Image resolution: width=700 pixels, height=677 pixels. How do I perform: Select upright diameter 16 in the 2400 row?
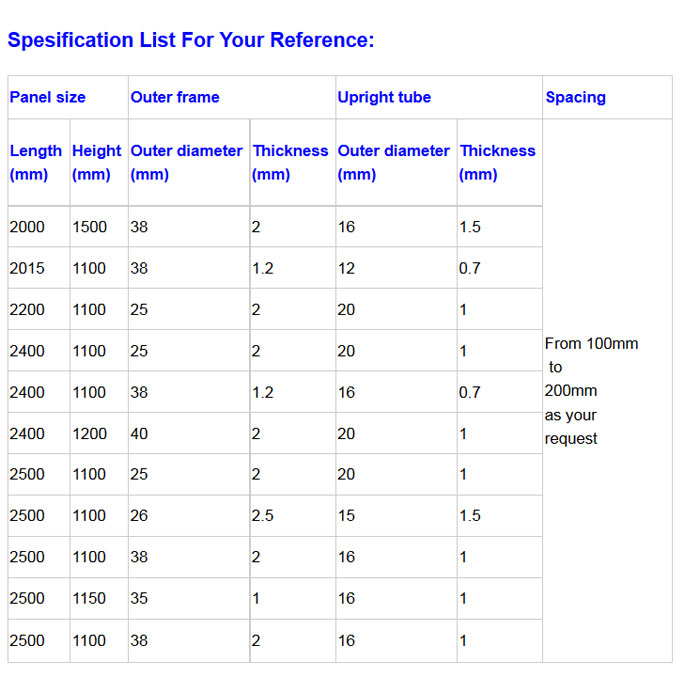(x=346, y=393)
